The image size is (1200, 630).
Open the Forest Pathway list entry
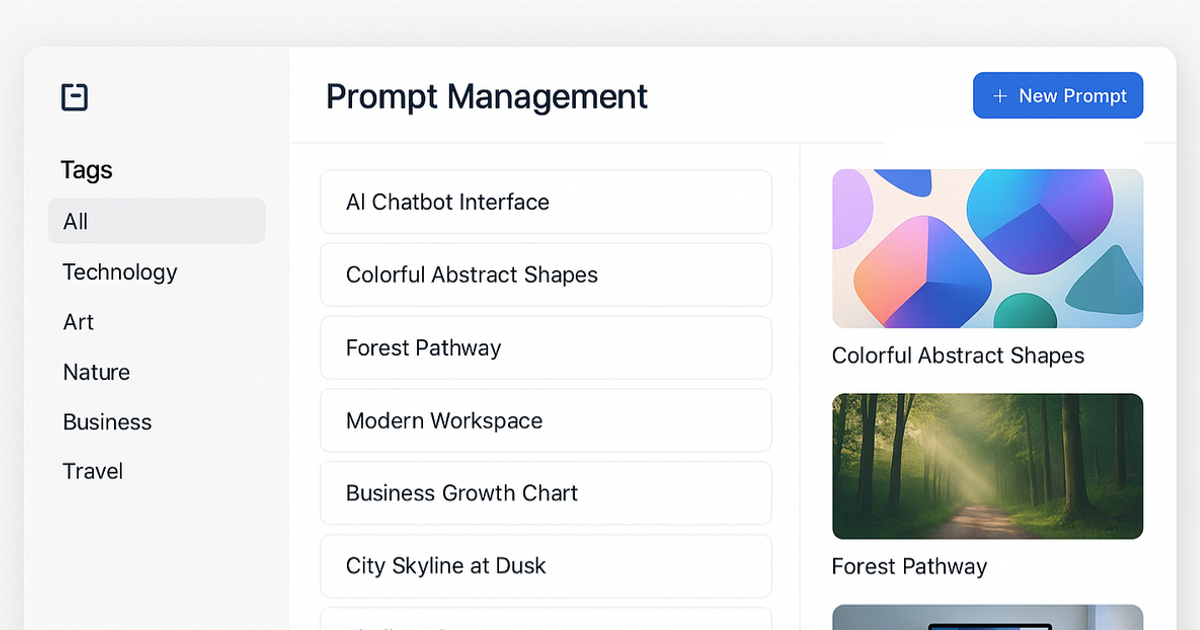[x=546, y=348]
